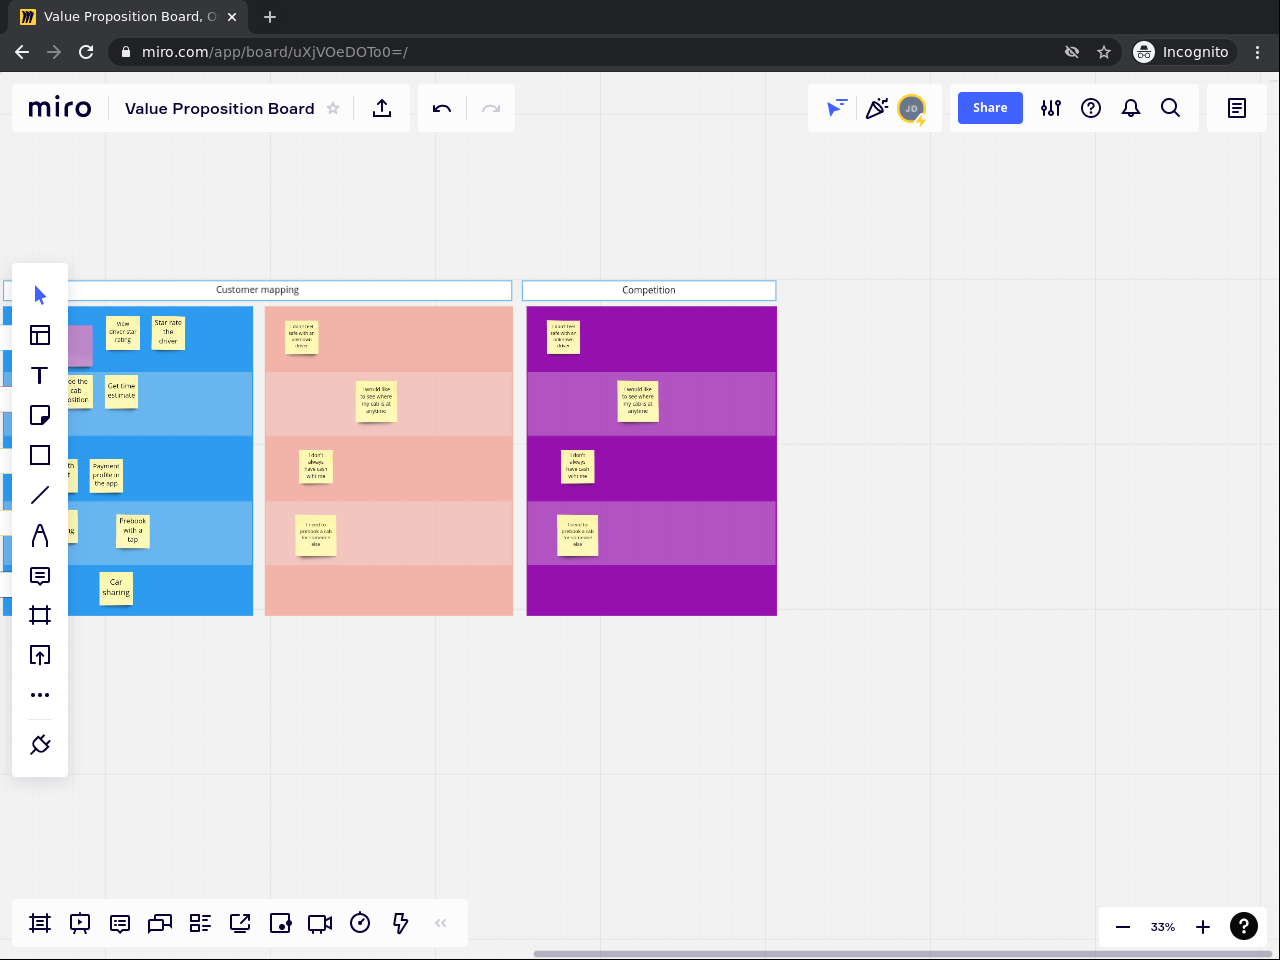
Task: Open the countdown timer
Action: tap(360, 923)
